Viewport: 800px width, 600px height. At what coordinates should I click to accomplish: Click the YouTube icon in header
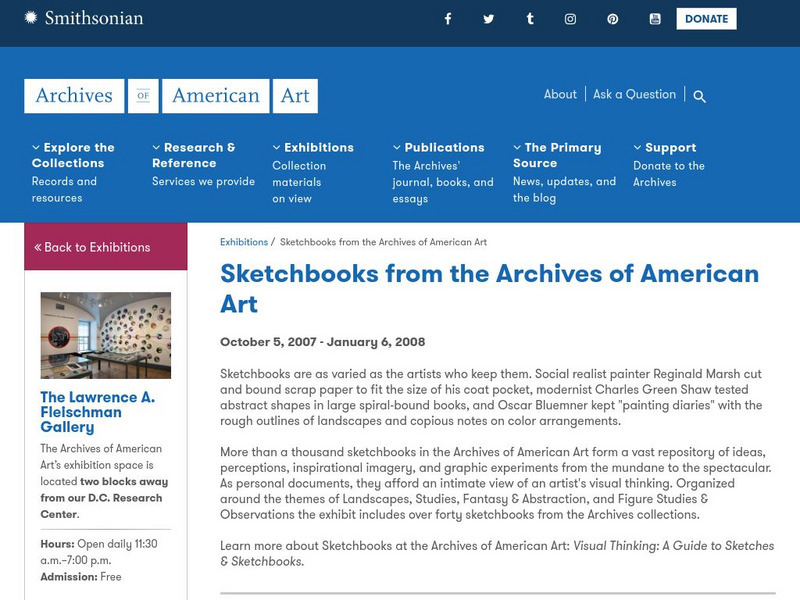coord(655,19)
